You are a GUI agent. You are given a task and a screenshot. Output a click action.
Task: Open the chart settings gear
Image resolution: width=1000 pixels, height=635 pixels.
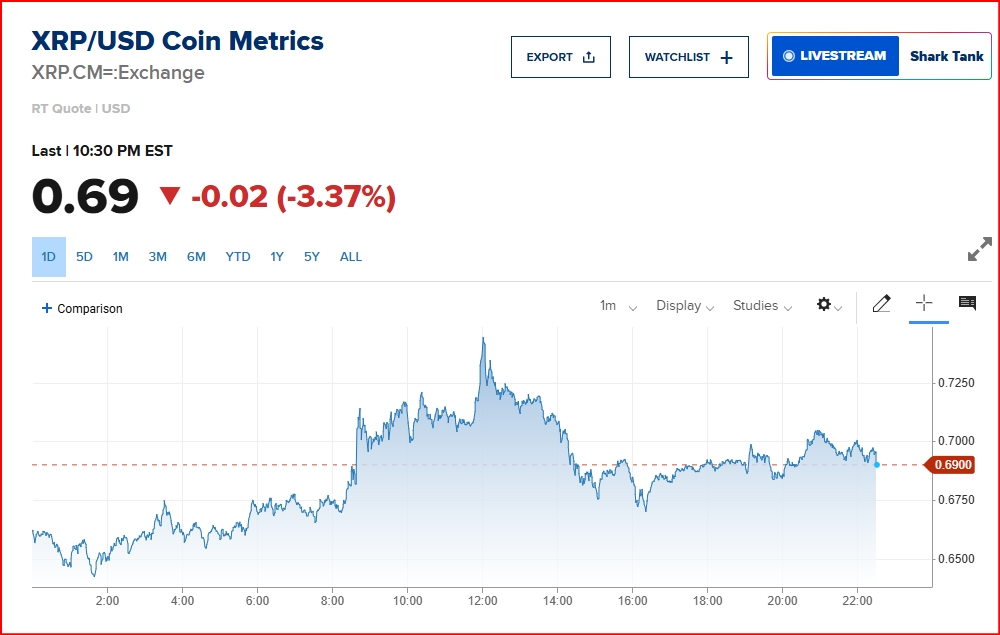[x=824, y=304]
